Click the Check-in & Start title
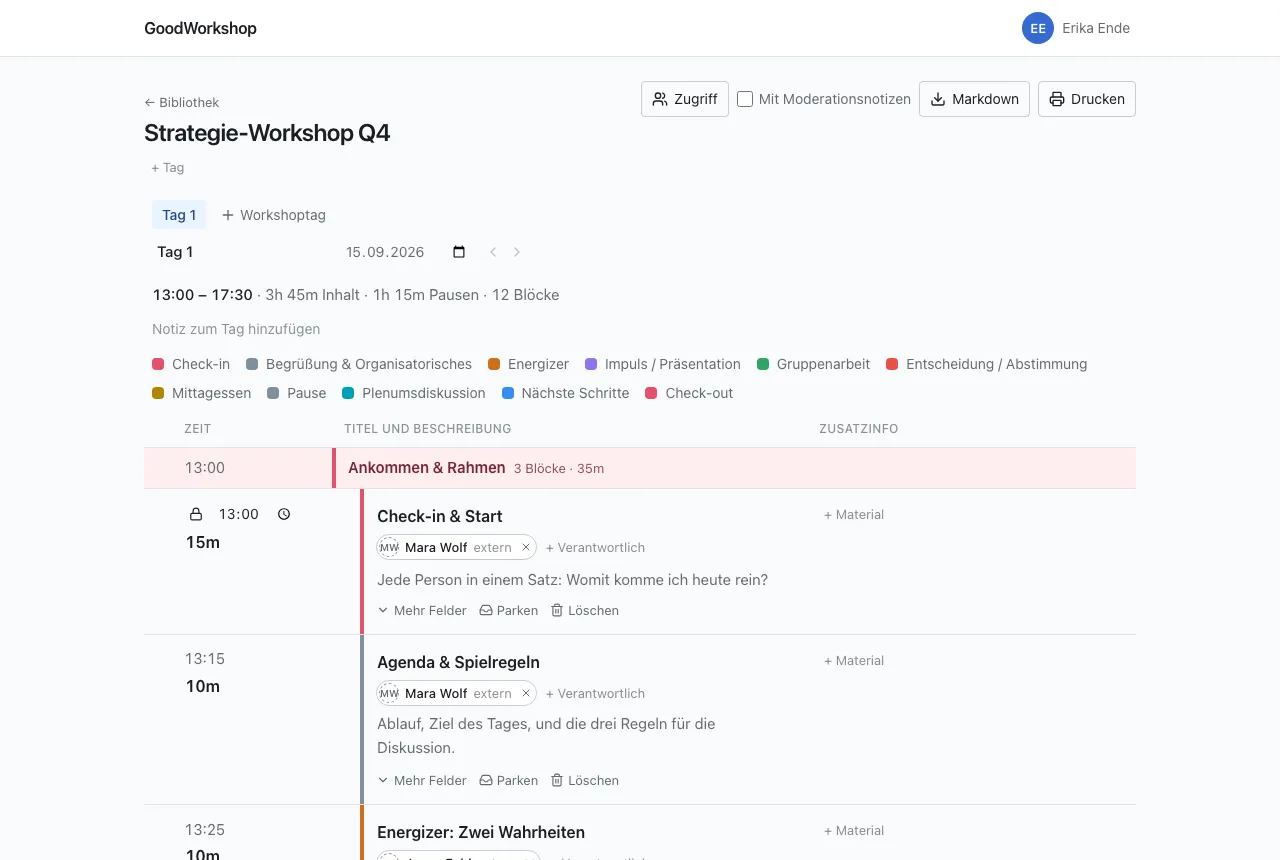The image size is (1280, 860). [440, 516]
